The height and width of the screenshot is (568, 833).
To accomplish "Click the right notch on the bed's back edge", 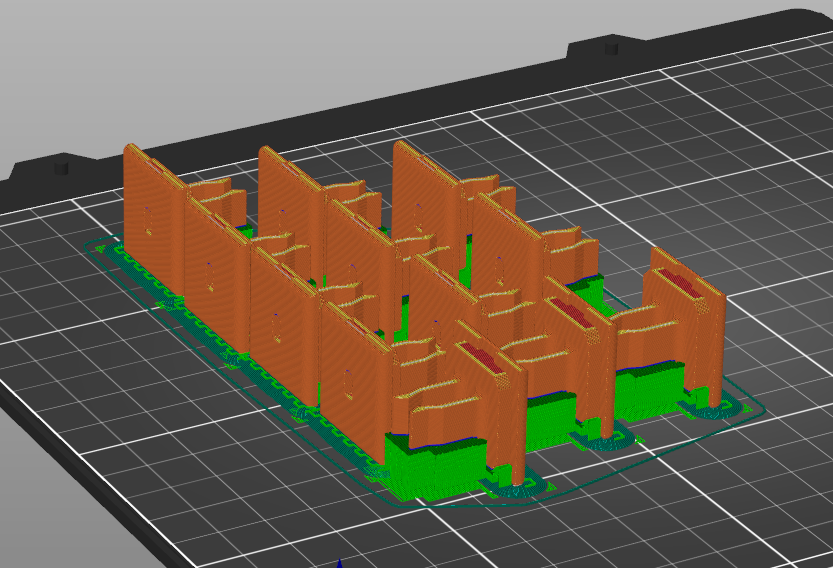I will [x=606, y=47].
